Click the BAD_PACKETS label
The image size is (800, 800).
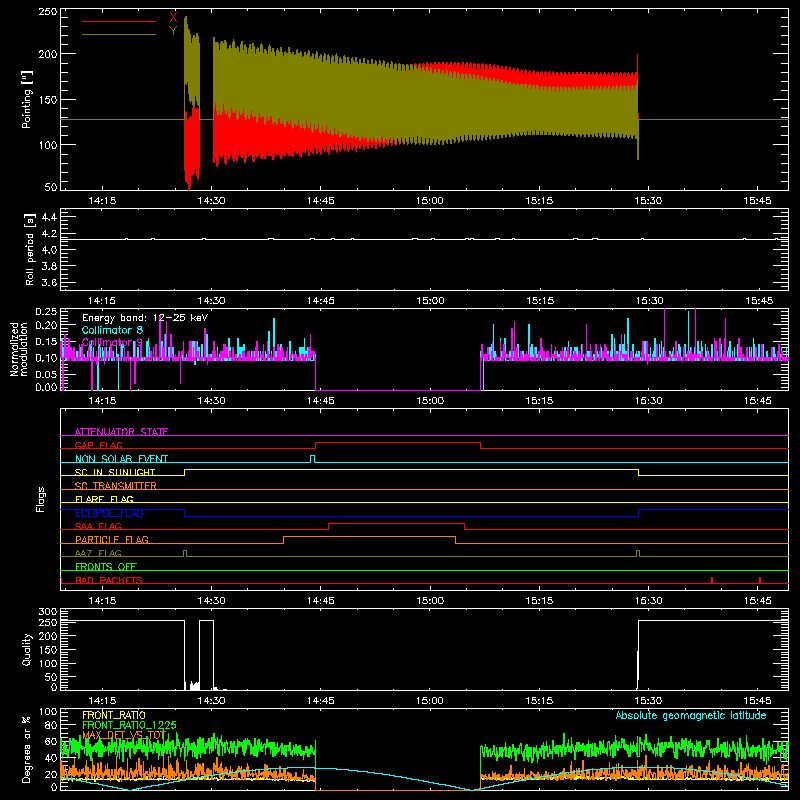[x=109, y=580]
